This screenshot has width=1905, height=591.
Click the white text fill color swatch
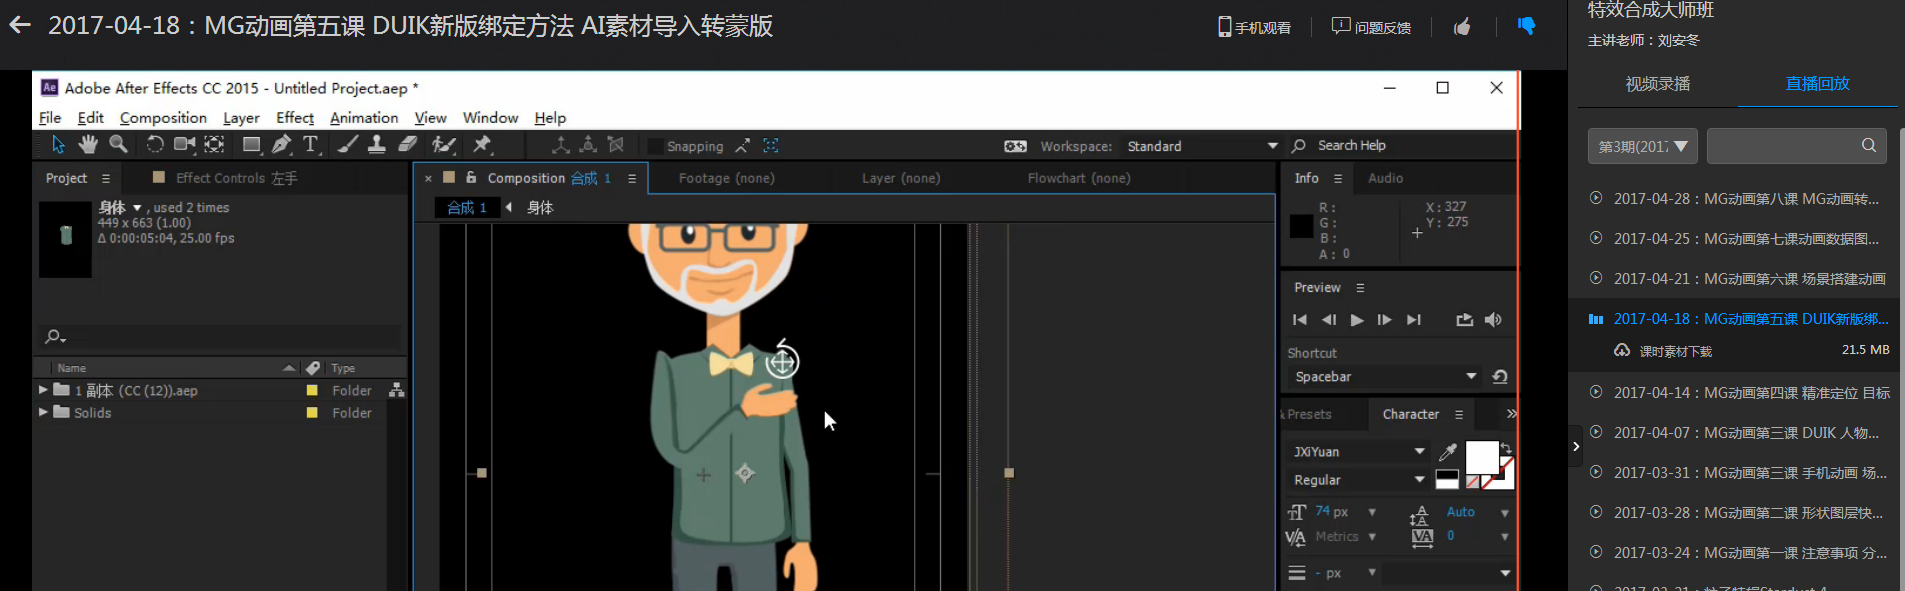point(1481,457)
